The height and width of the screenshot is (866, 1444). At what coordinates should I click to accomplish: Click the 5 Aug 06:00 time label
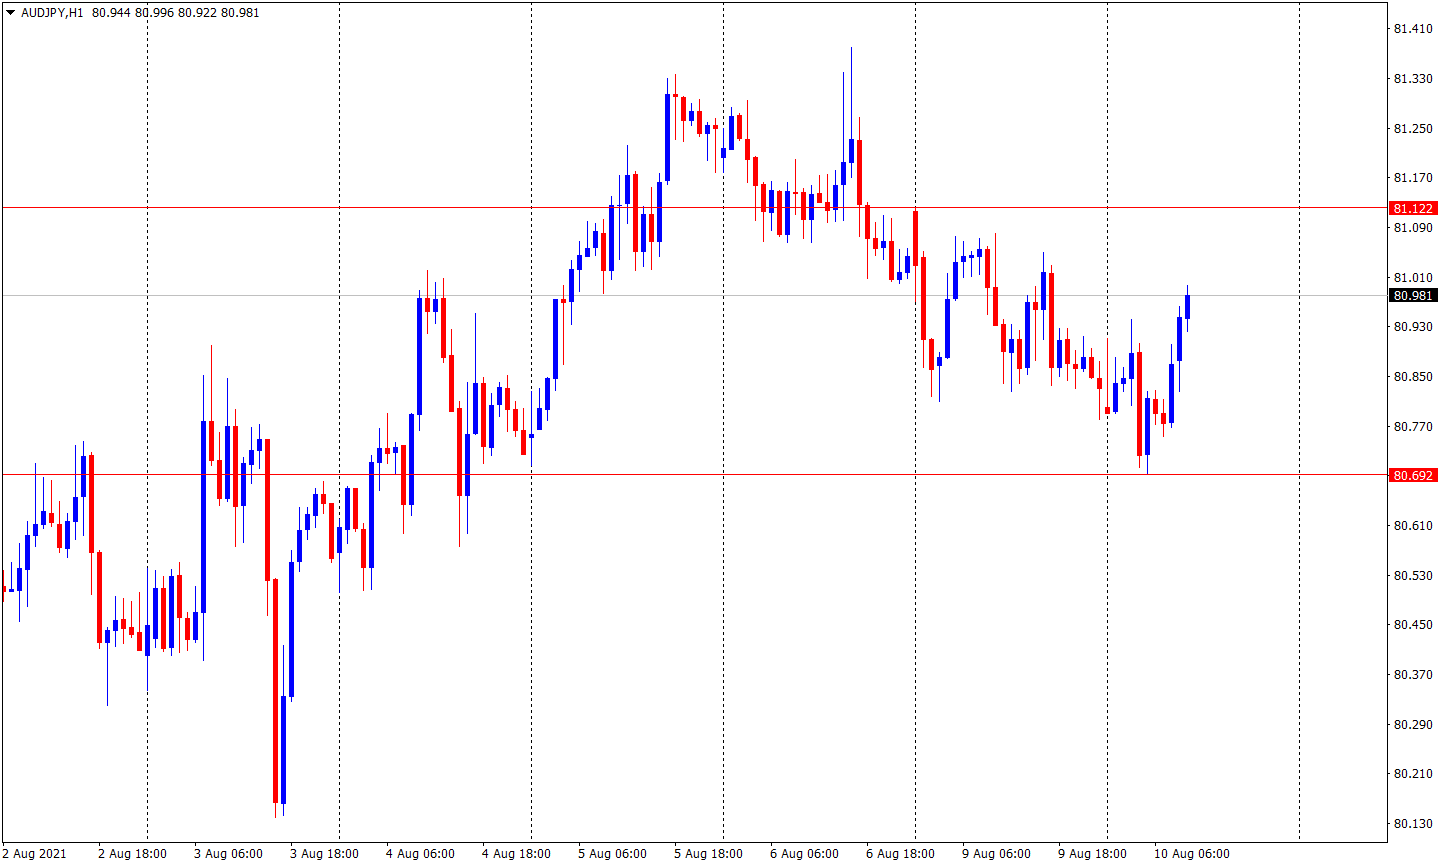click(612, 854)
